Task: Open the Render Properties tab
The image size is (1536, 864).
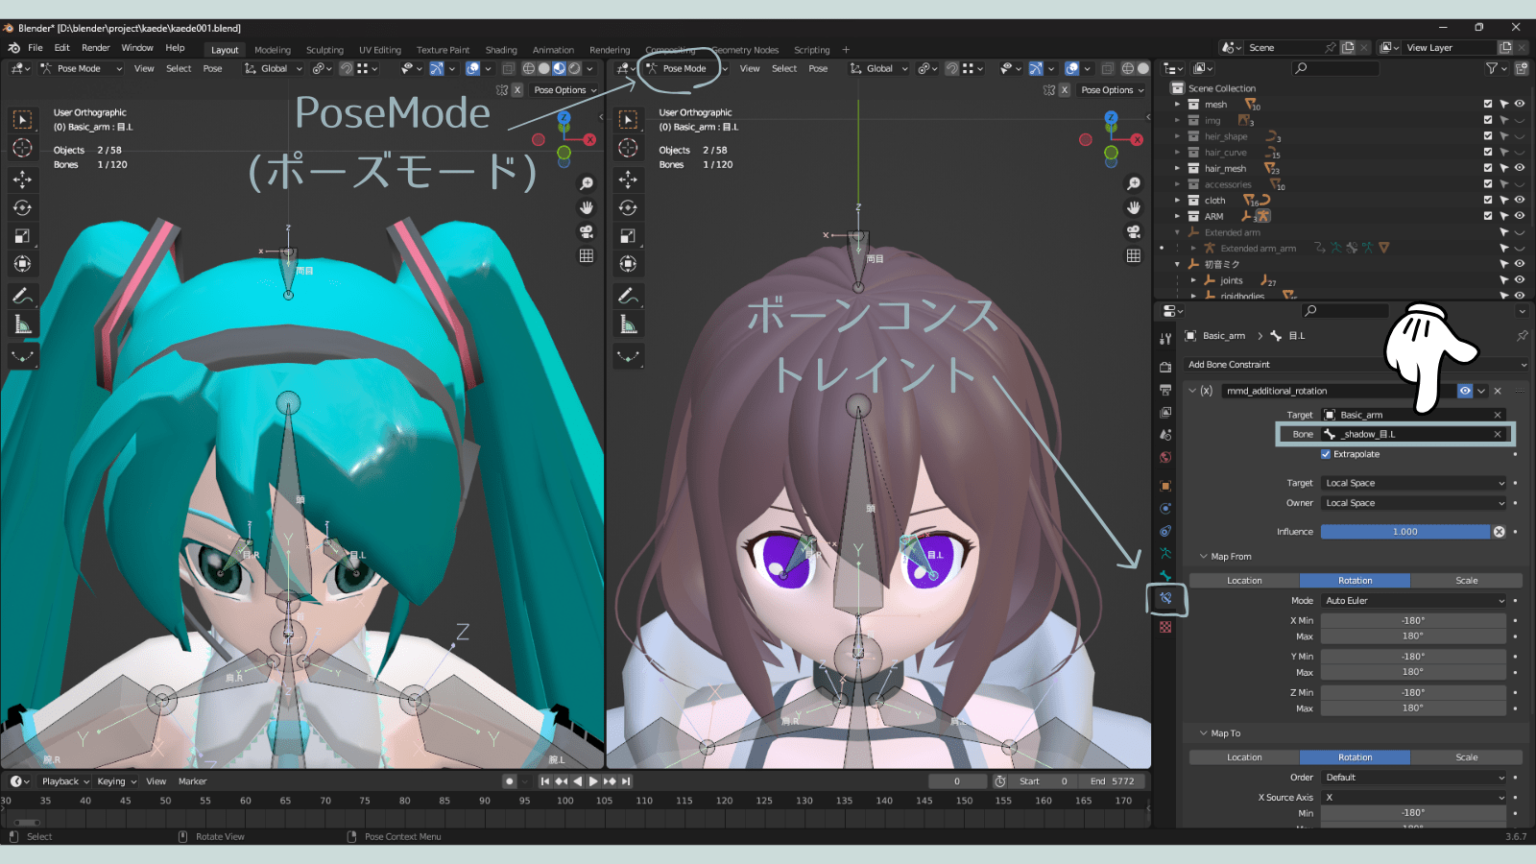Action: (x=1165, y=366)
